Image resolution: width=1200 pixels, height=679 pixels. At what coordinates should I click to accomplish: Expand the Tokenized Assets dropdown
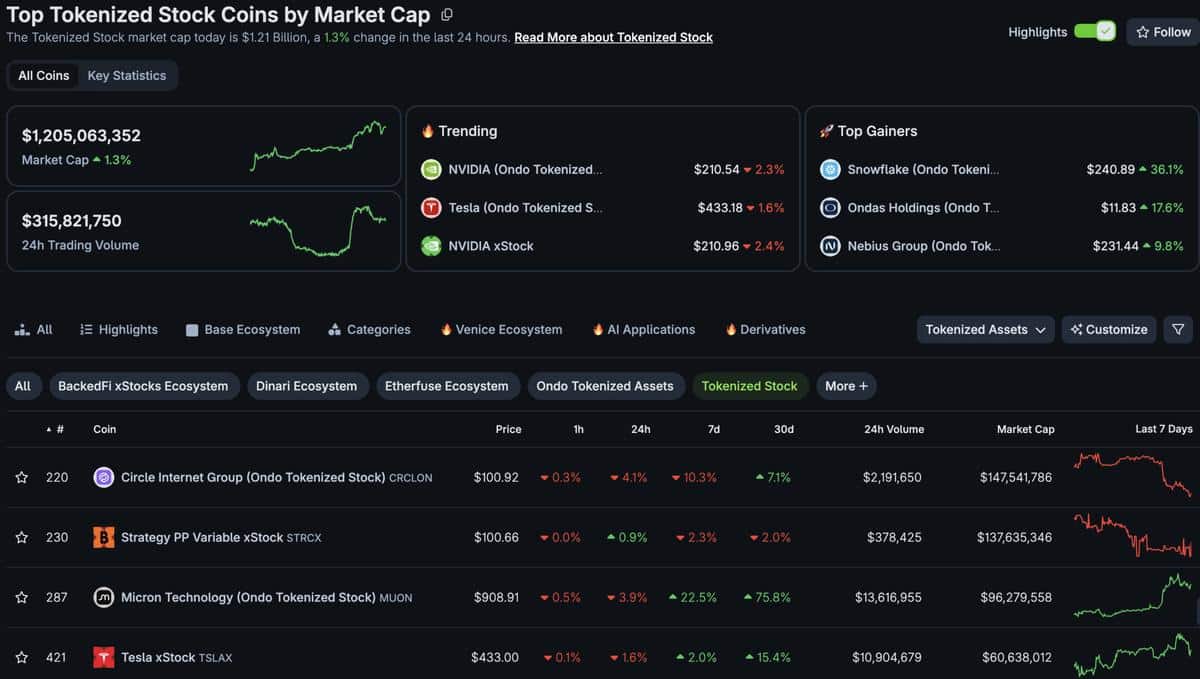pyautogui.click(x=986, y=329)
